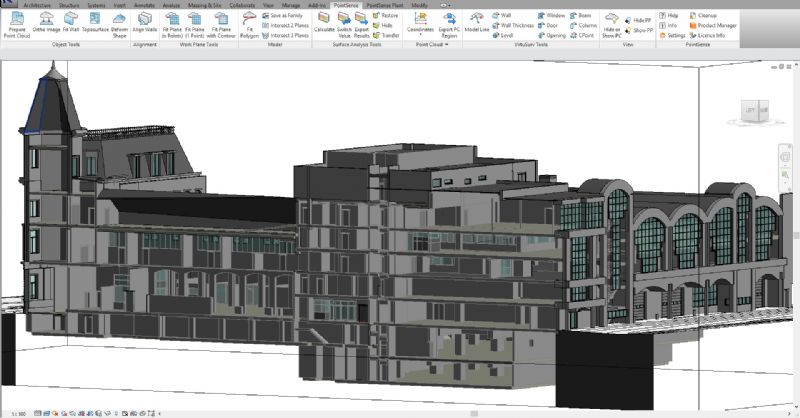Click the Prepare Point Cloud tool
800x418 pixels.
pos(17,24)
